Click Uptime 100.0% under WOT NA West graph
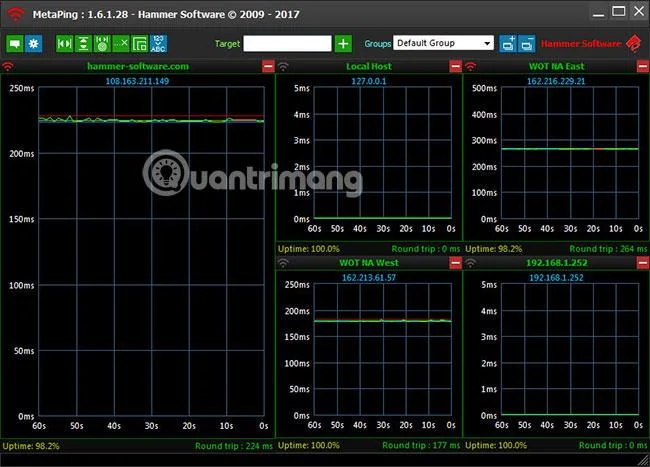Screen dimensions: 650x467 pos(309,445)
